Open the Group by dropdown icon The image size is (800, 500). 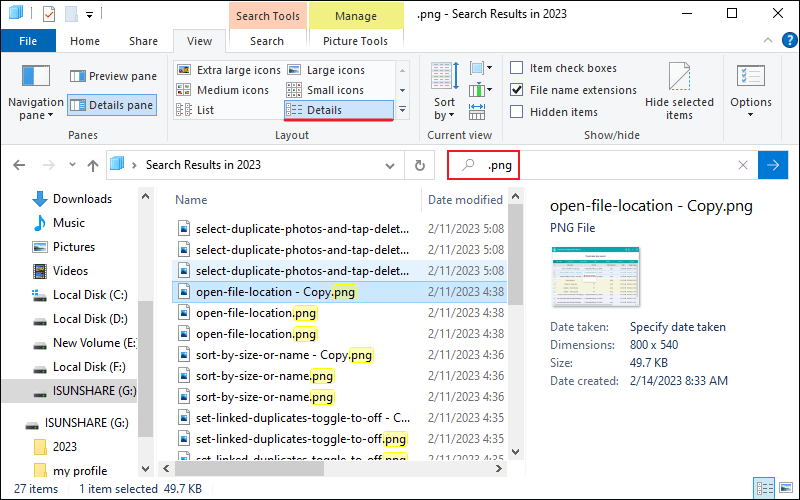tap(480, 68)
